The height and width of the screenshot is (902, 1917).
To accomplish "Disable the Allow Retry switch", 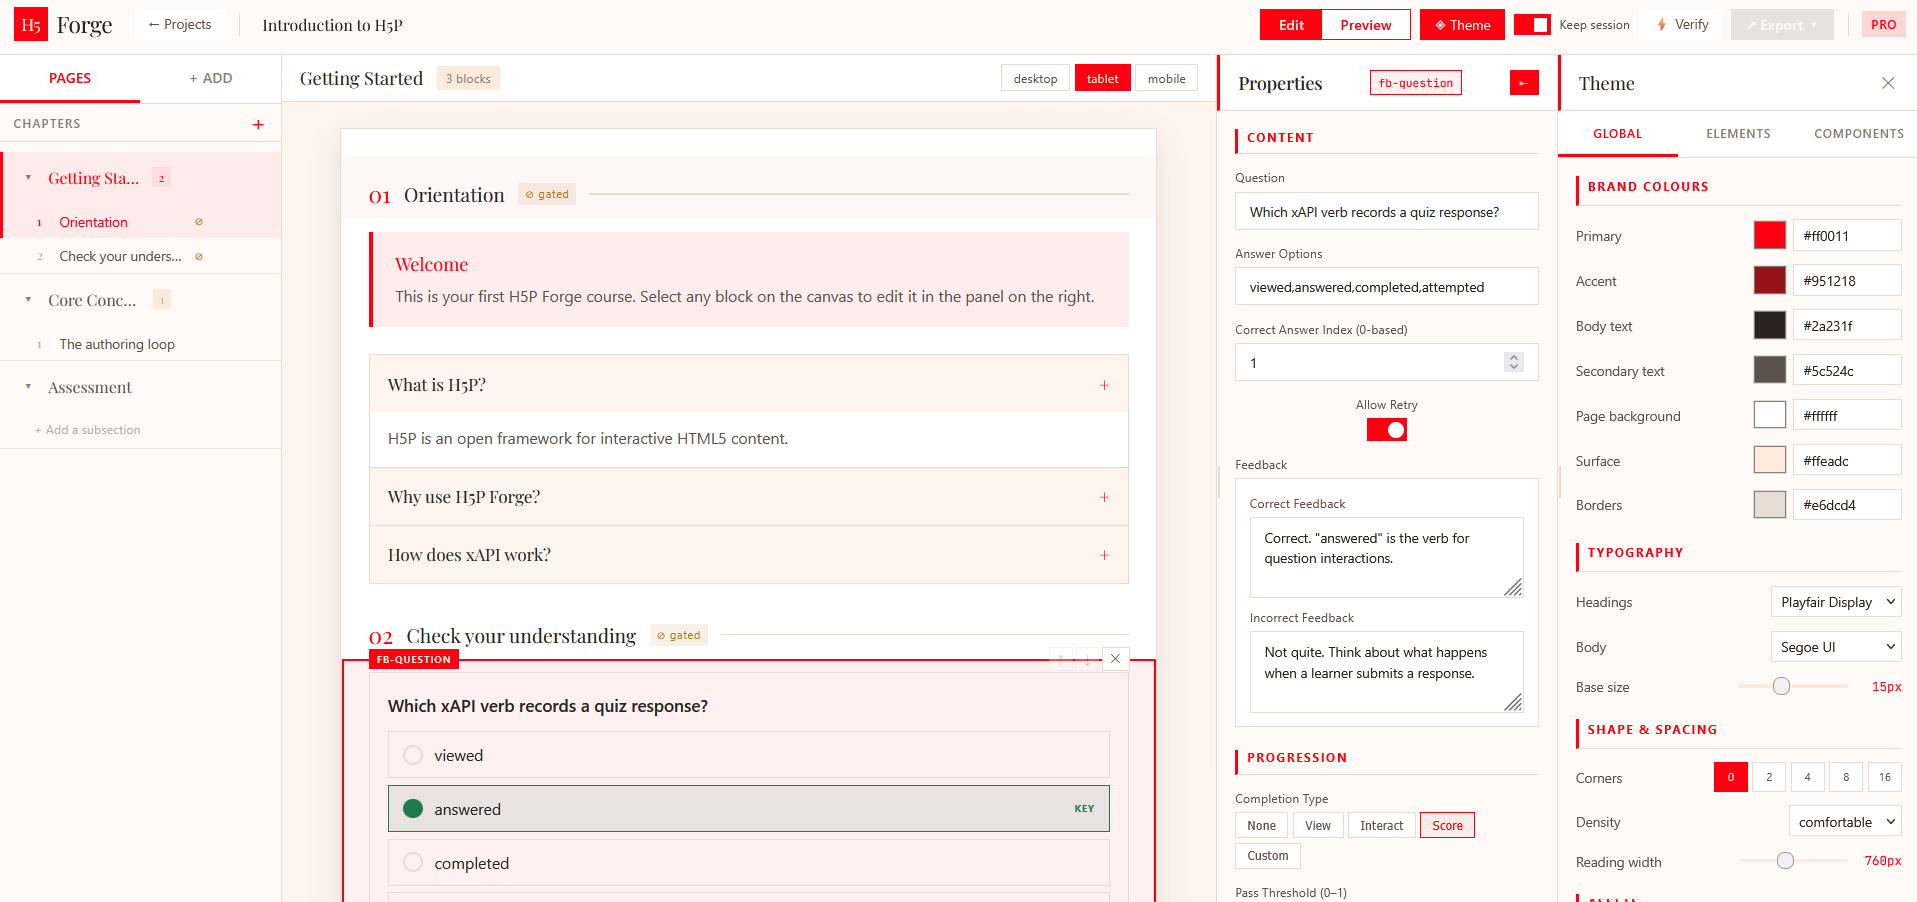I will pyautogui.click(x=1387, y=430).
